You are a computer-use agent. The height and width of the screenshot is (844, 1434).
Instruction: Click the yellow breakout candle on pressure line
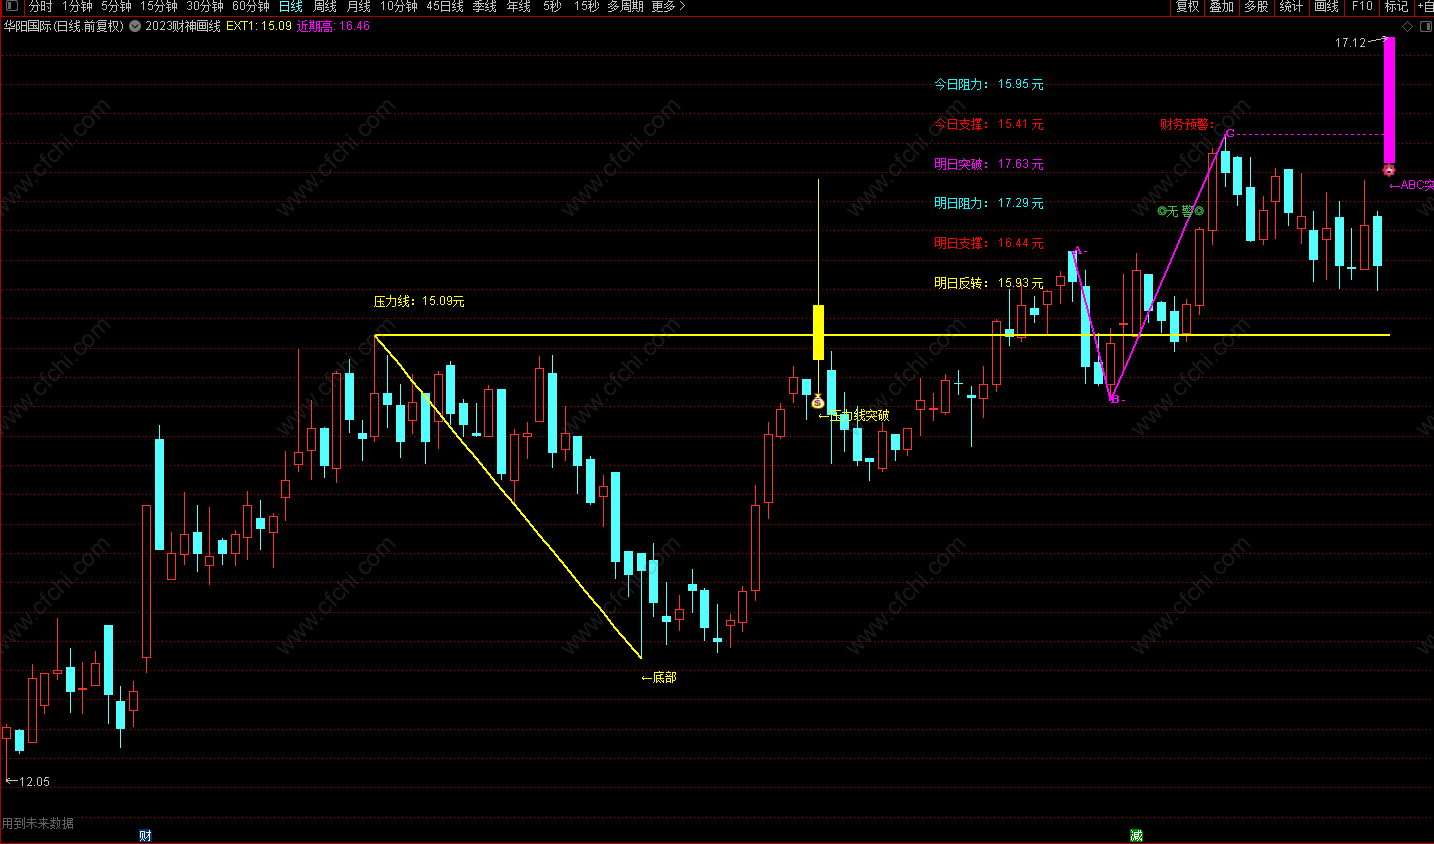tap(818, 332)
